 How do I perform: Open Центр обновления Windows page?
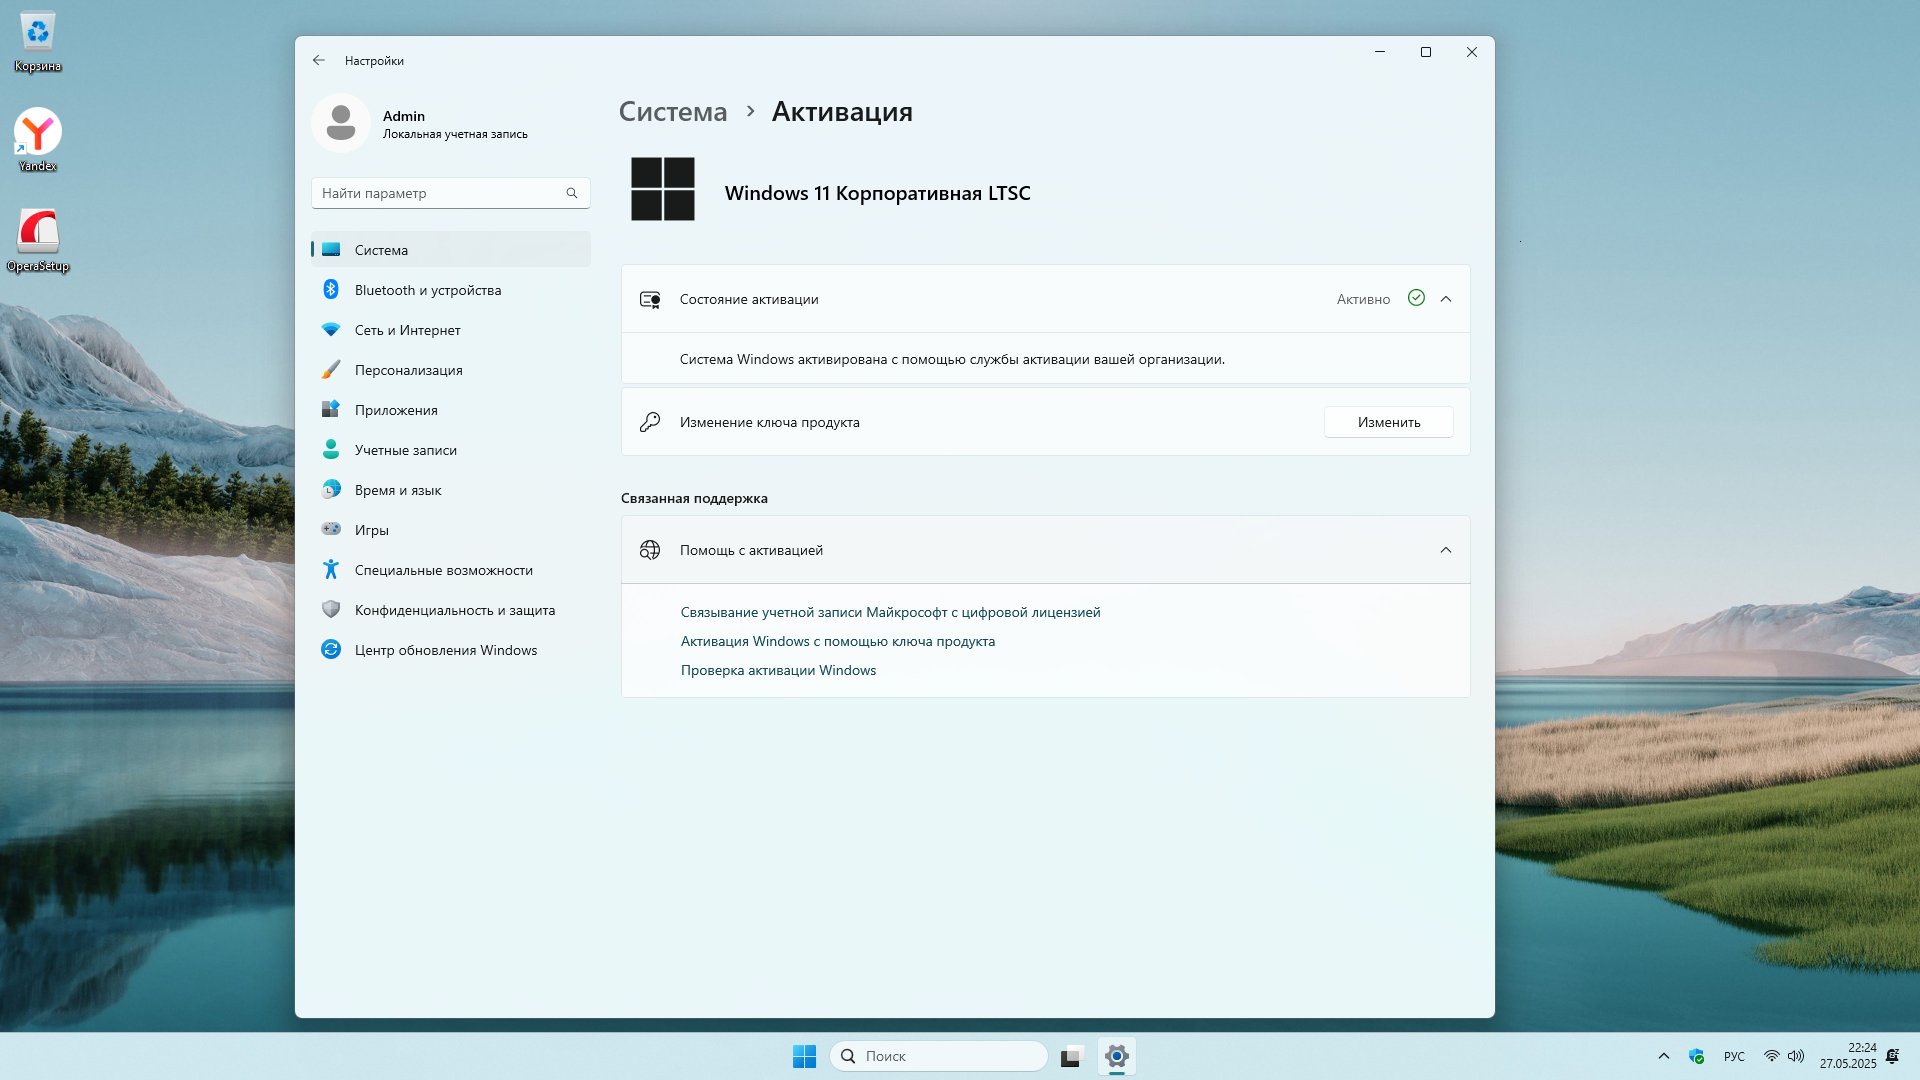point(445,650)
